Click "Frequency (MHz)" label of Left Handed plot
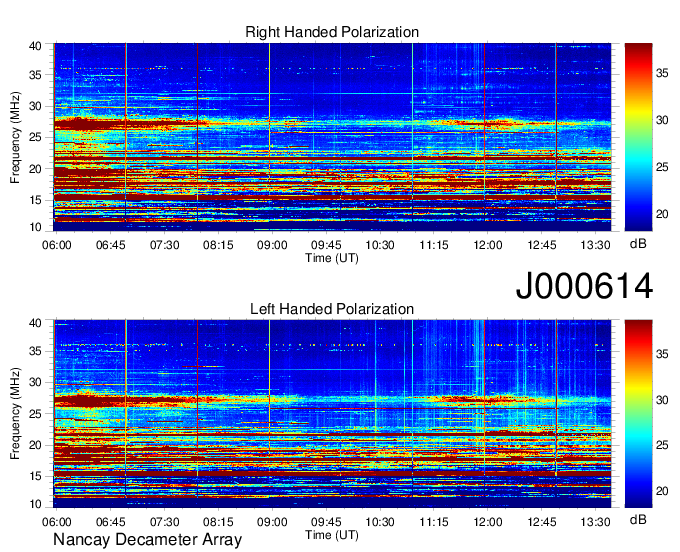This screenshot has width=680, height=552. (15, 414)
